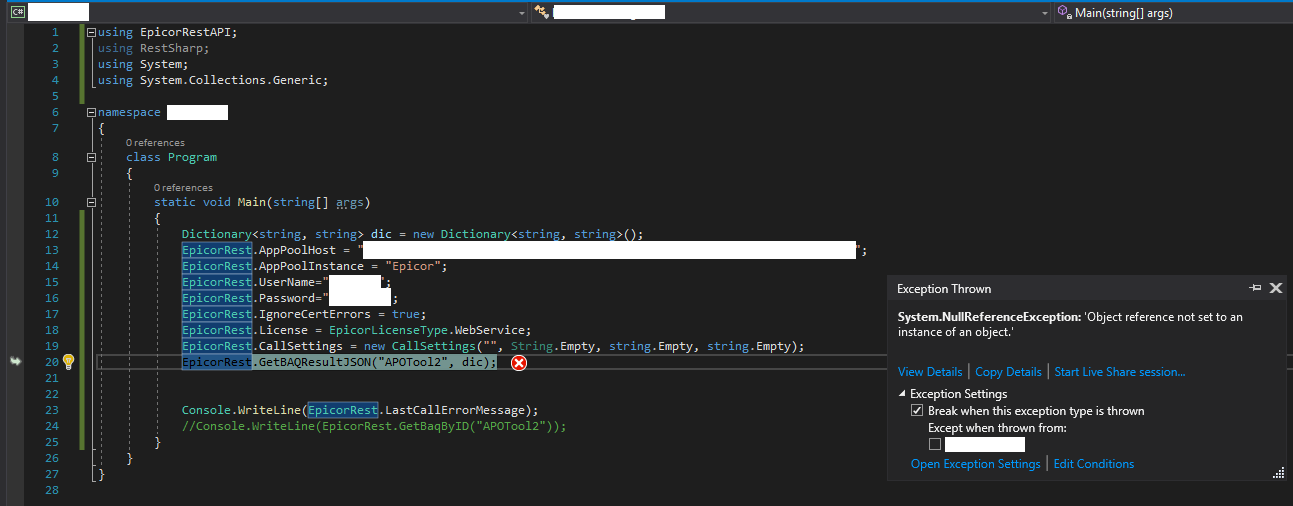Click using EpicorRestAPI; line

[x=168, y=32]
